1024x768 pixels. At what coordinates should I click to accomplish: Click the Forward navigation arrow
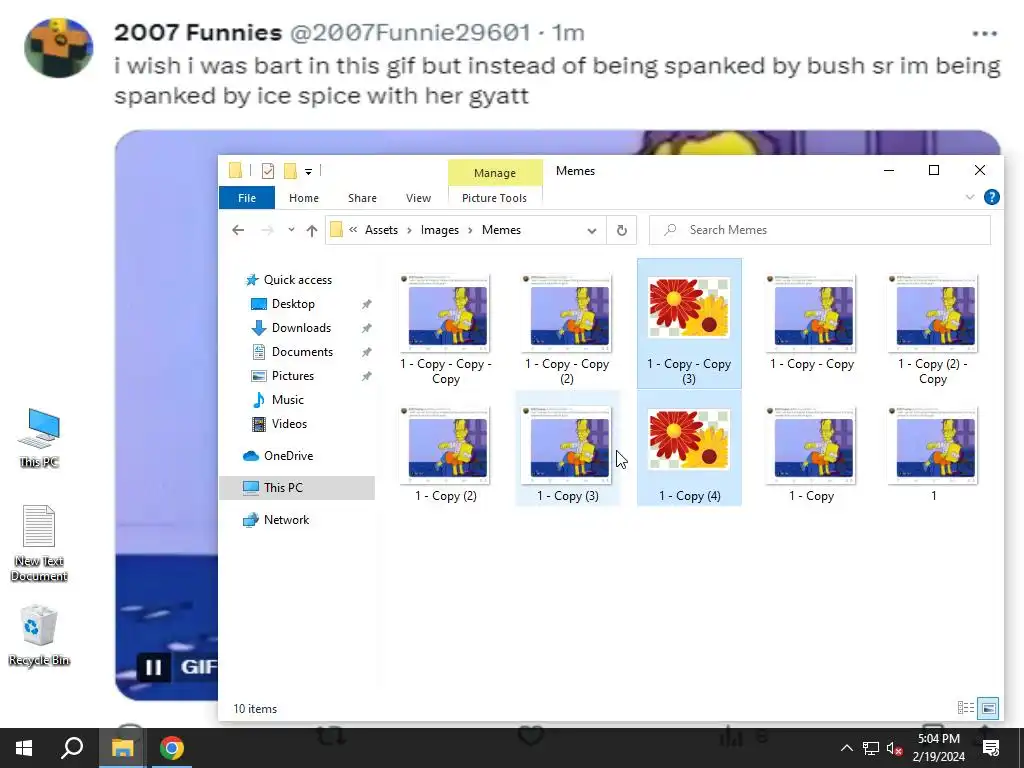(x=267, y=230)
